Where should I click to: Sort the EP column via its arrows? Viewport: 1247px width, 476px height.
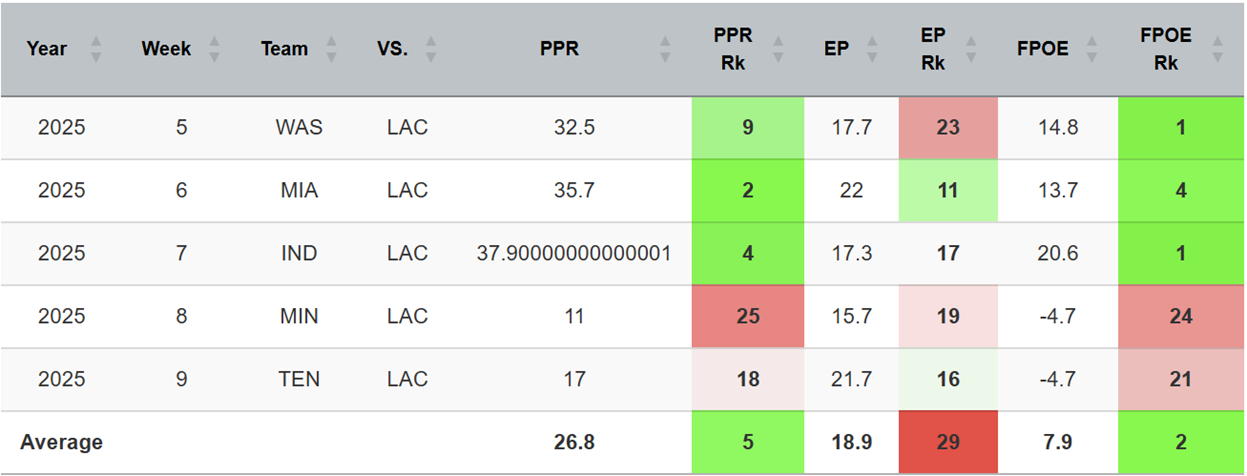pos(872,49)
